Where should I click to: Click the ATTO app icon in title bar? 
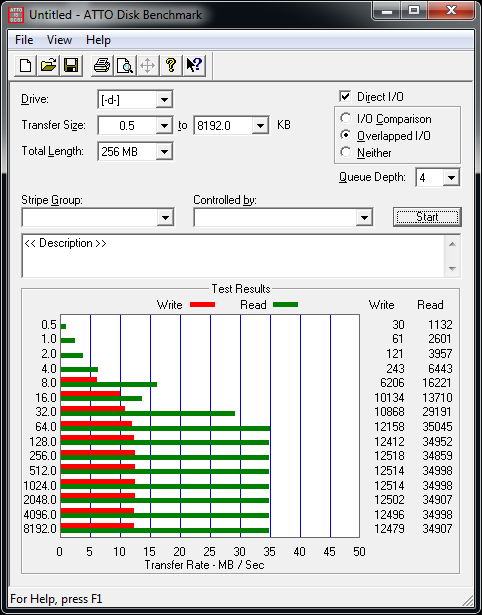click(16, 15)
